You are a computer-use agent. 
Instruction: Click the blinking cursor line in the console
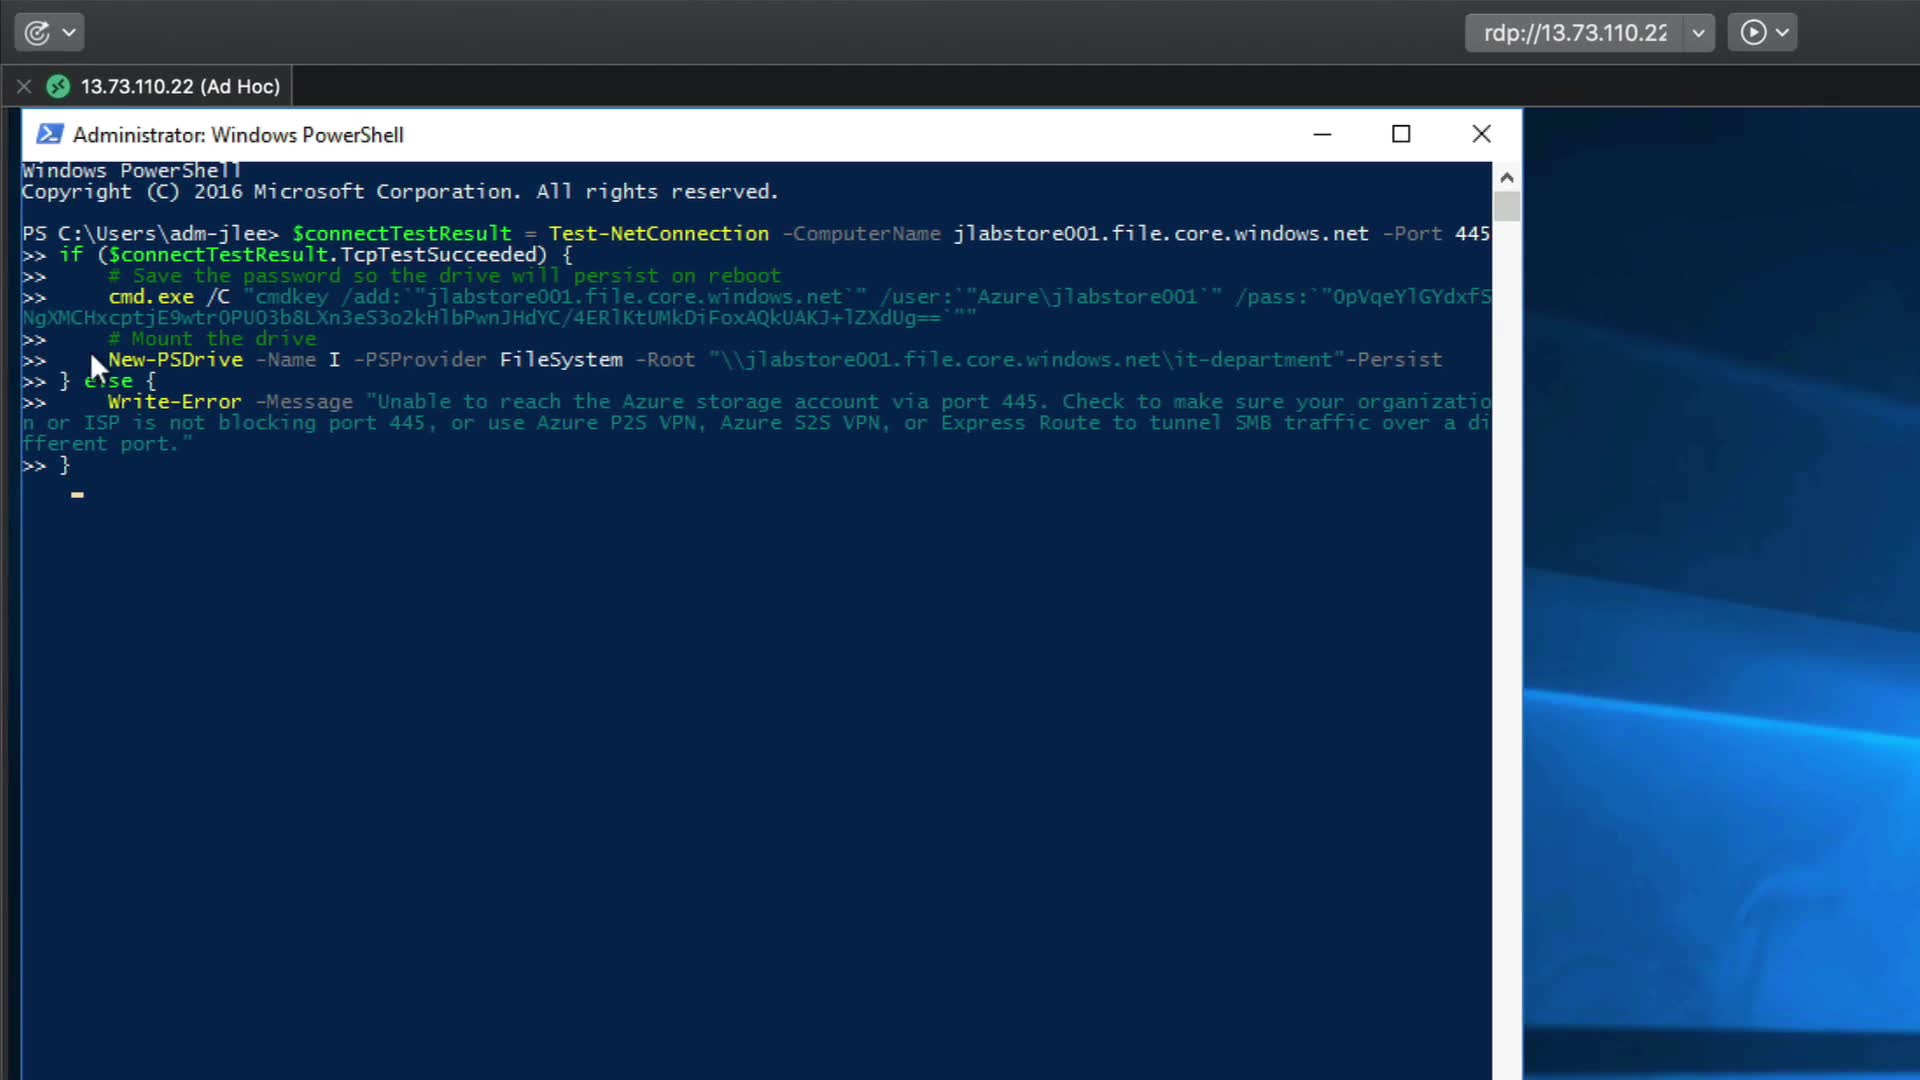[77, 494]
